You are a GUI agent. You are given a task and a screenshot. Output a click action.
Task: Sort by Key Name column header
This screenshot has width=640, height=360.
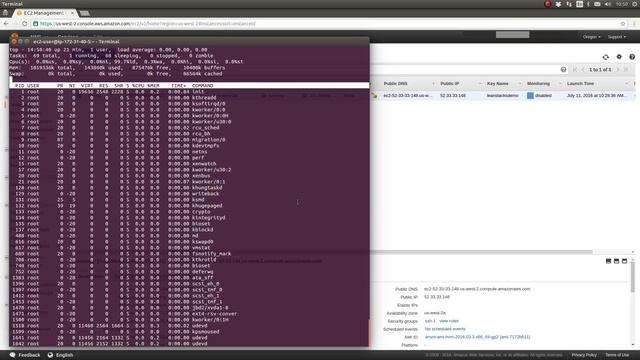click(x=498, y=84)
